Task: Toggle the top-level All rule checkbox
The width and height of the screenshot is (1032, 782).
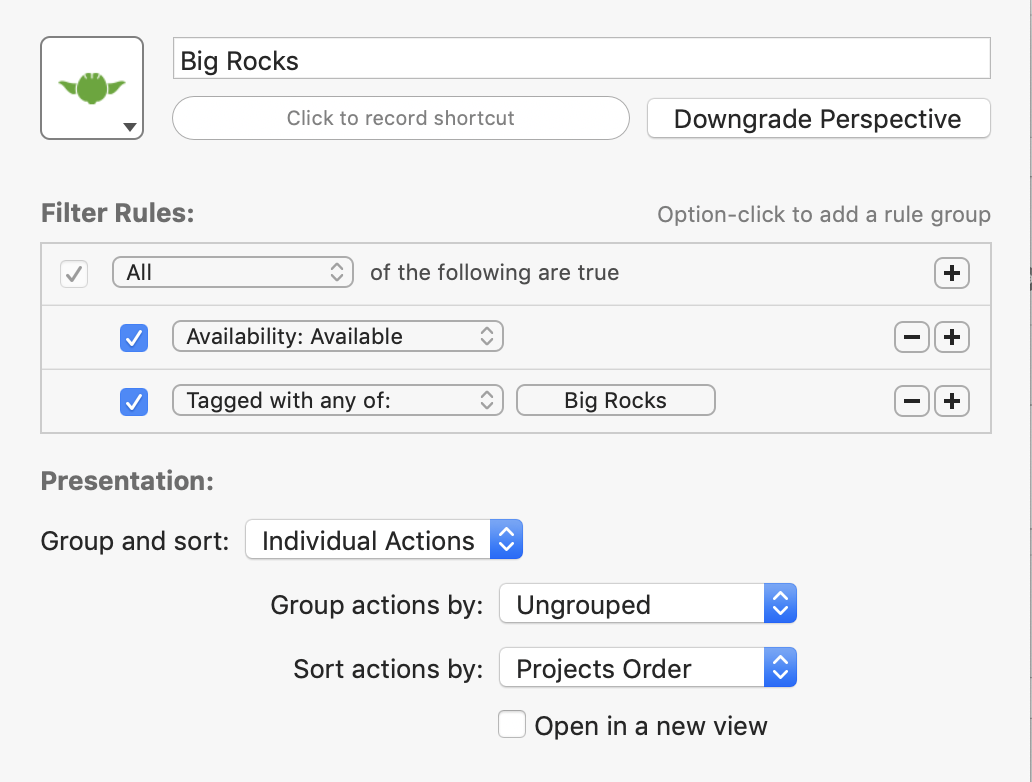Action: pos(74,273)
